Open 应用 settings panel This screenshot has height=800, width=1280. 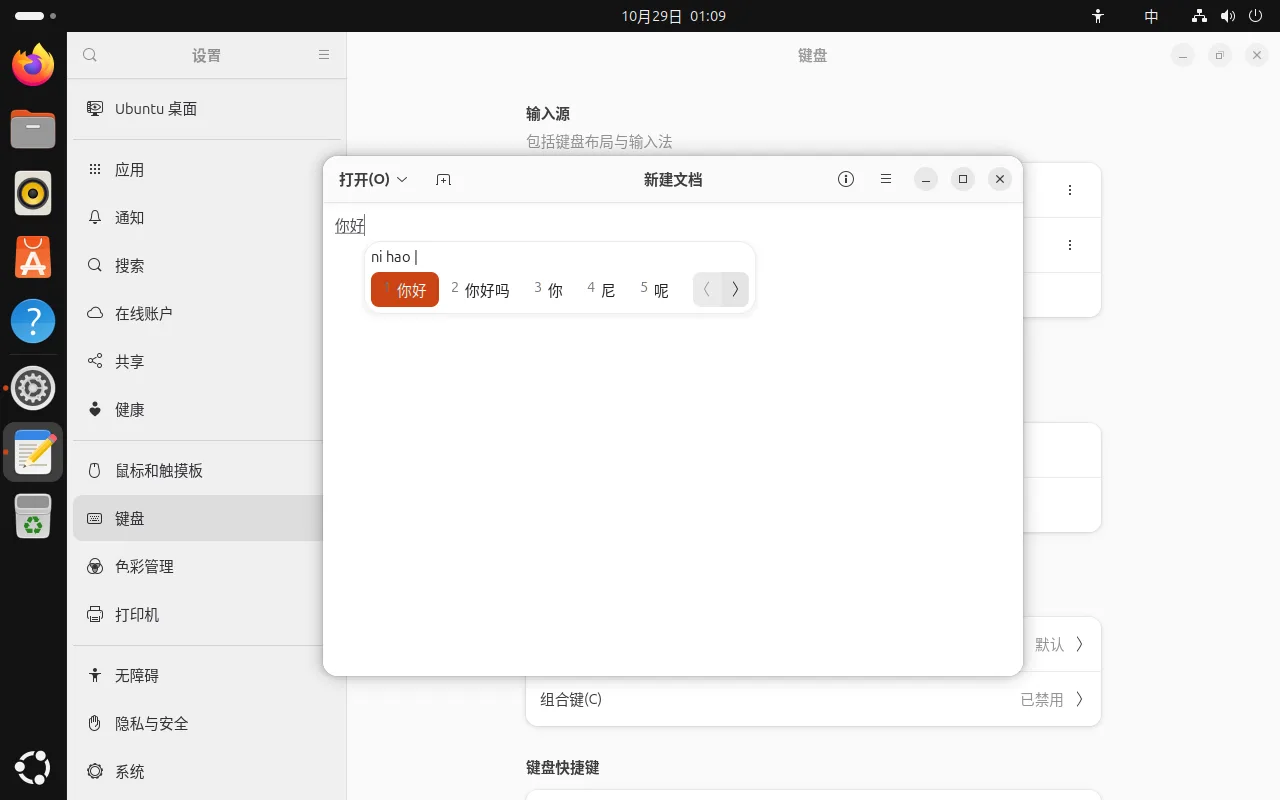click(x=206, y=170)
